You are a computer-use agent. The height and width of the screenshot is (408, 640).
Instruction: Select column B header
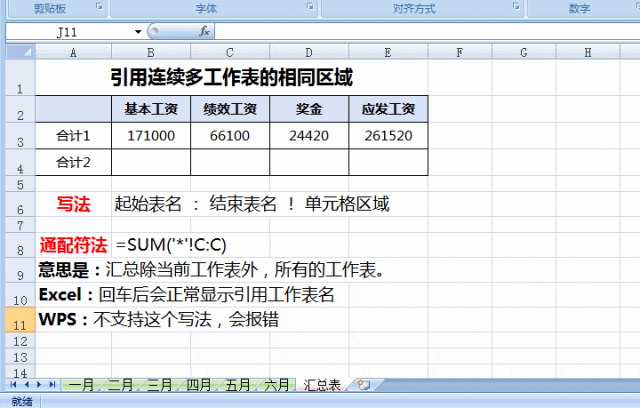pyautogui.click(x=151, y=53)
